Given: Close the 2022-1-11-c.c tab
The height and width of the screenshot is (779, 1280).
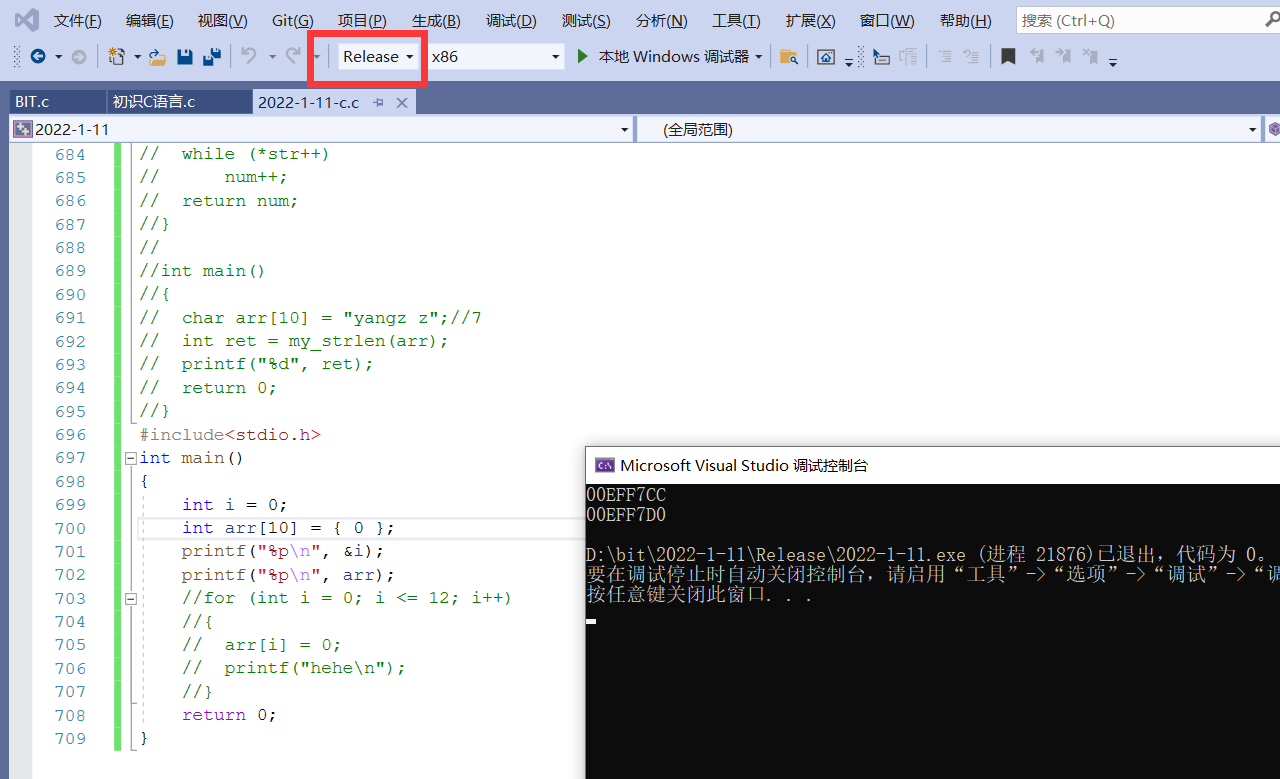Looking at the screenshot, I should pyautogui.click(x=402, y=103).
